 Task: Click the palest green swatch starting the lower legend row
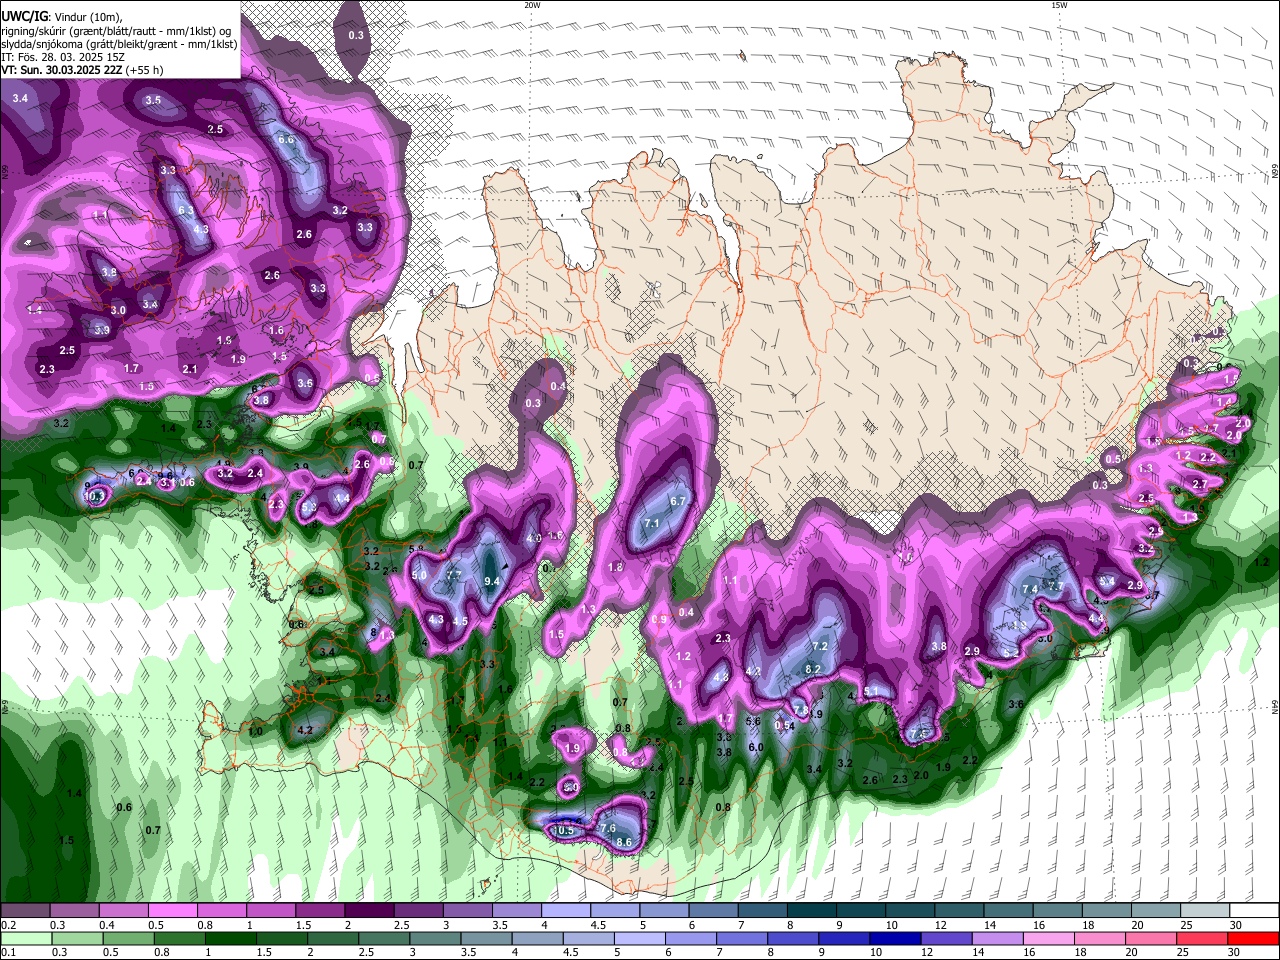click(25, 939)
